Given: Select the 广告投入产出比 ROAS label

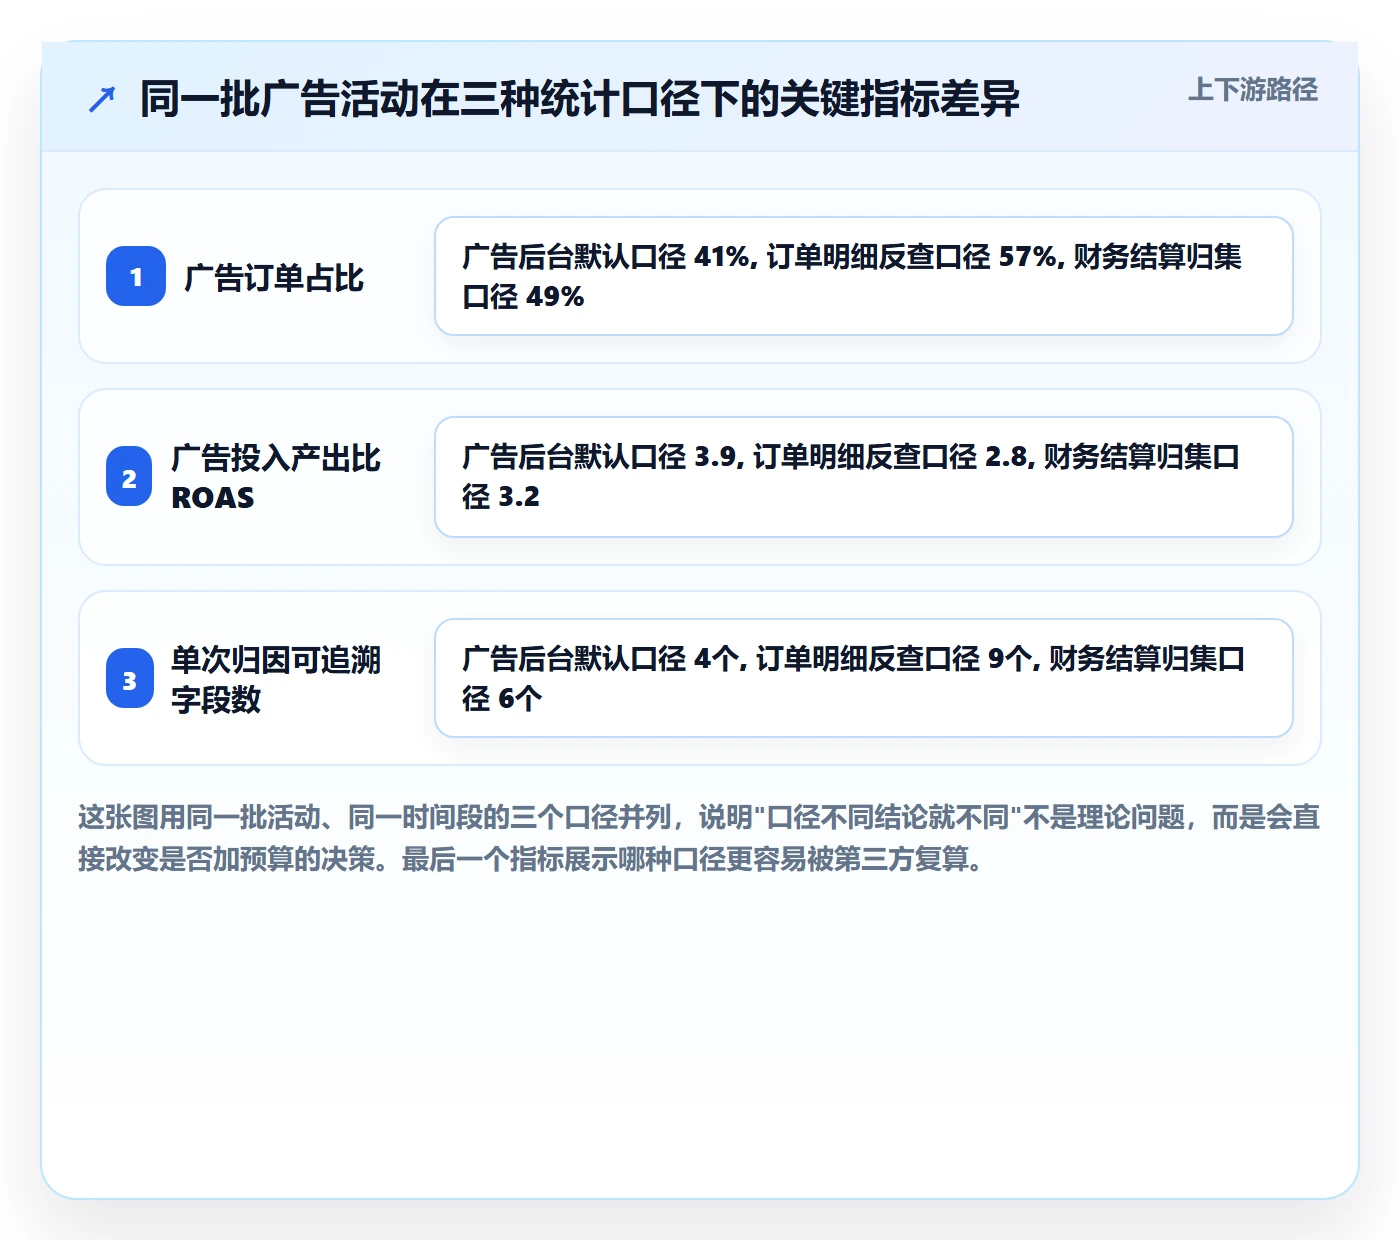Looking at the screenshot, I should [x=276, y=477].
